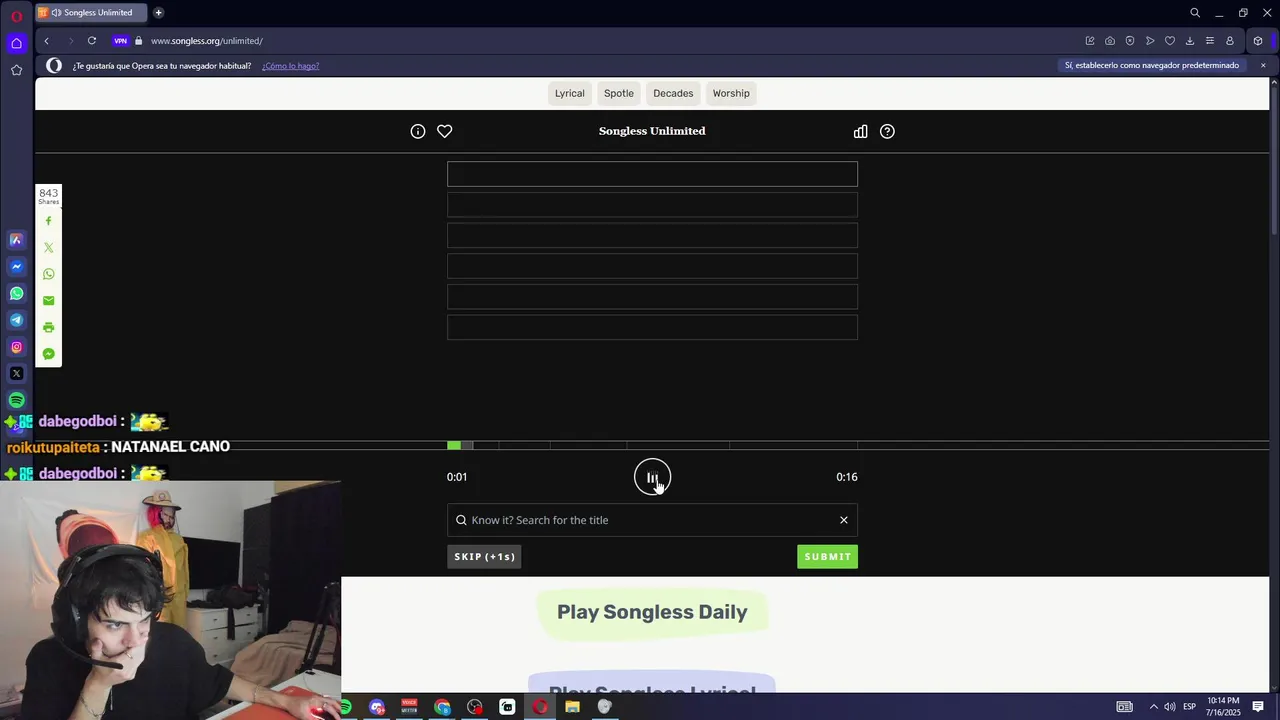Share by email from the share sidebar

click(48, 300)
